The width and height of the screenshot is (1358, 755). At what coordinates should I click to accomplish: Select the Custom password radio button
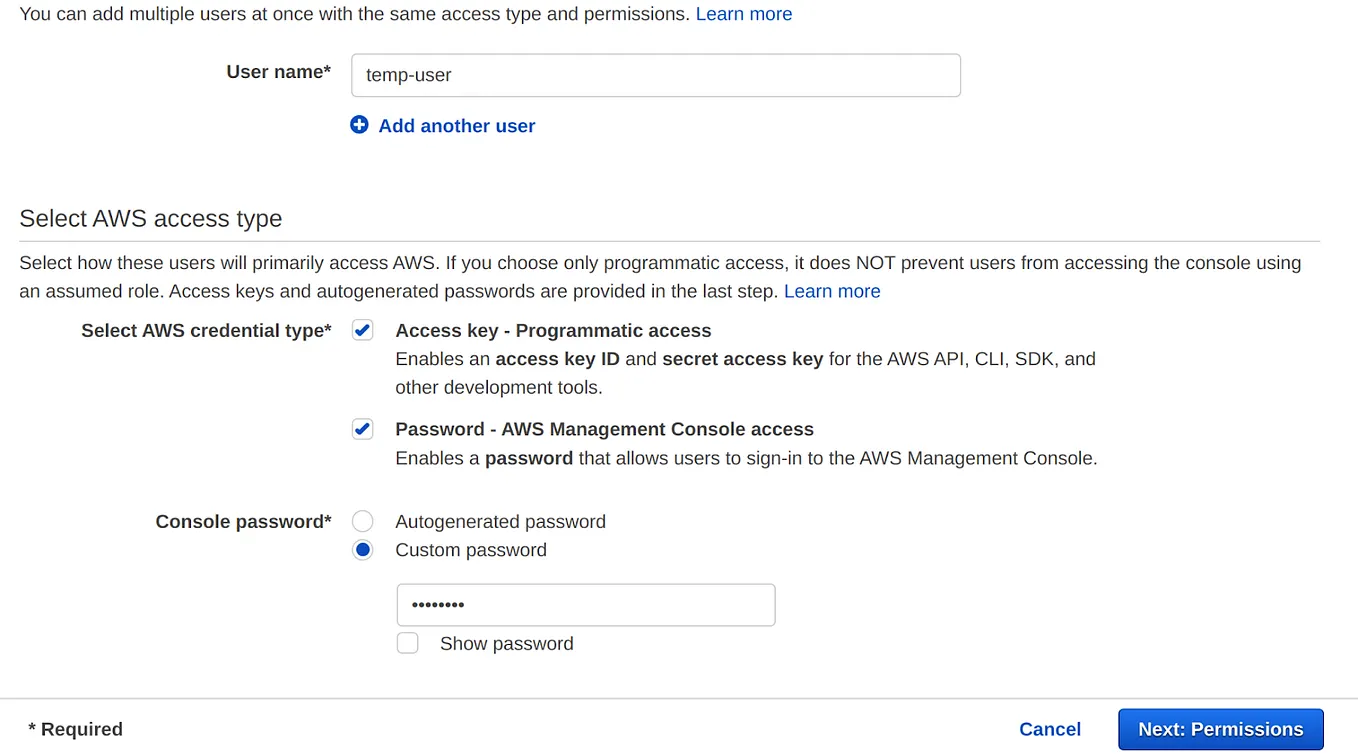pos(362,549)
